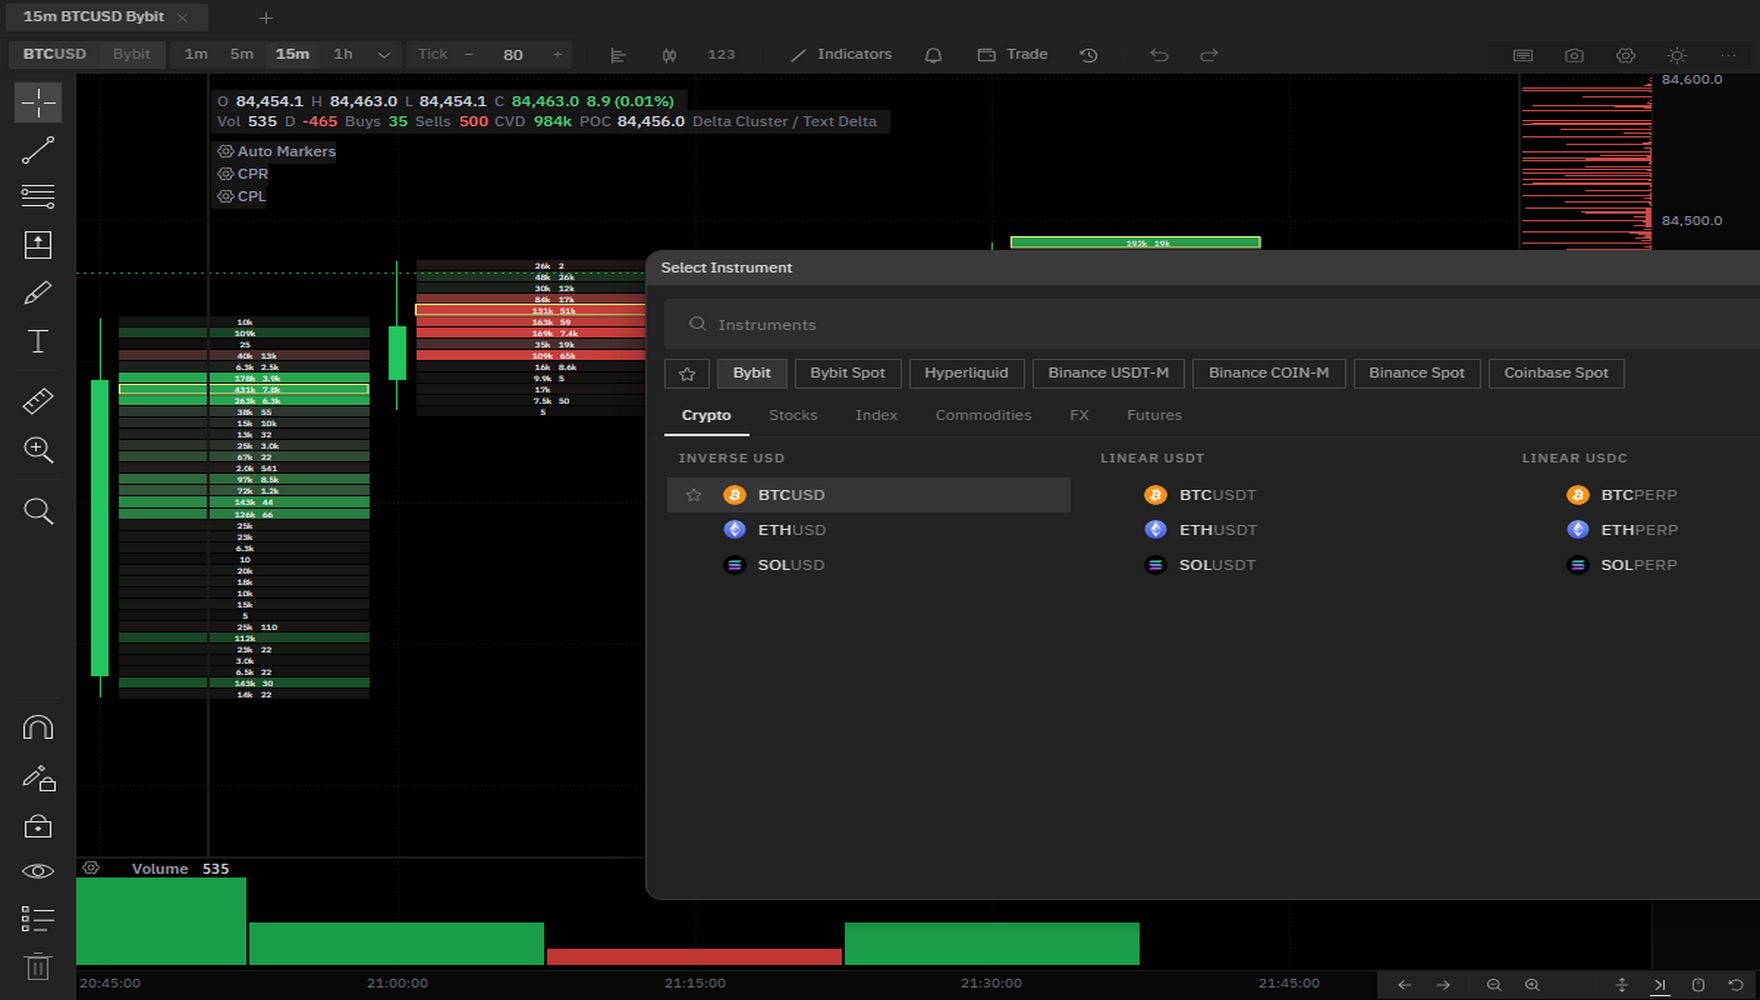Select the trend line drawing tool

pyautogui.click(x=38, y=150)
